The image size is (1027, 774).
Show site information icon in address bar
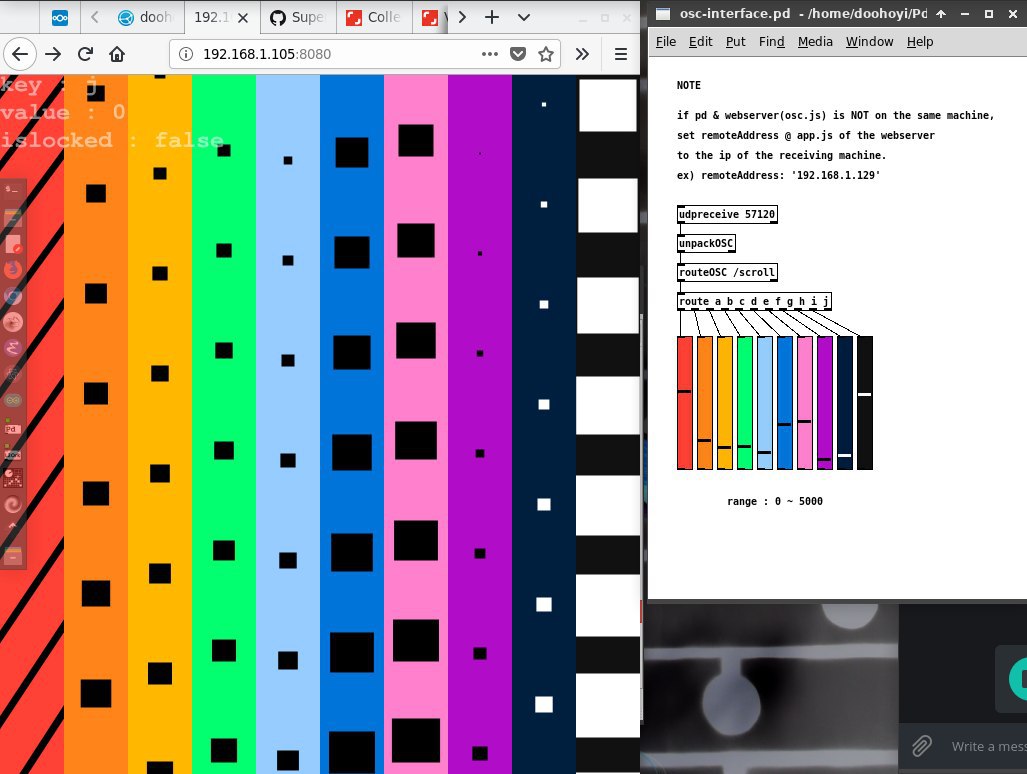click(x=187, y=54)
